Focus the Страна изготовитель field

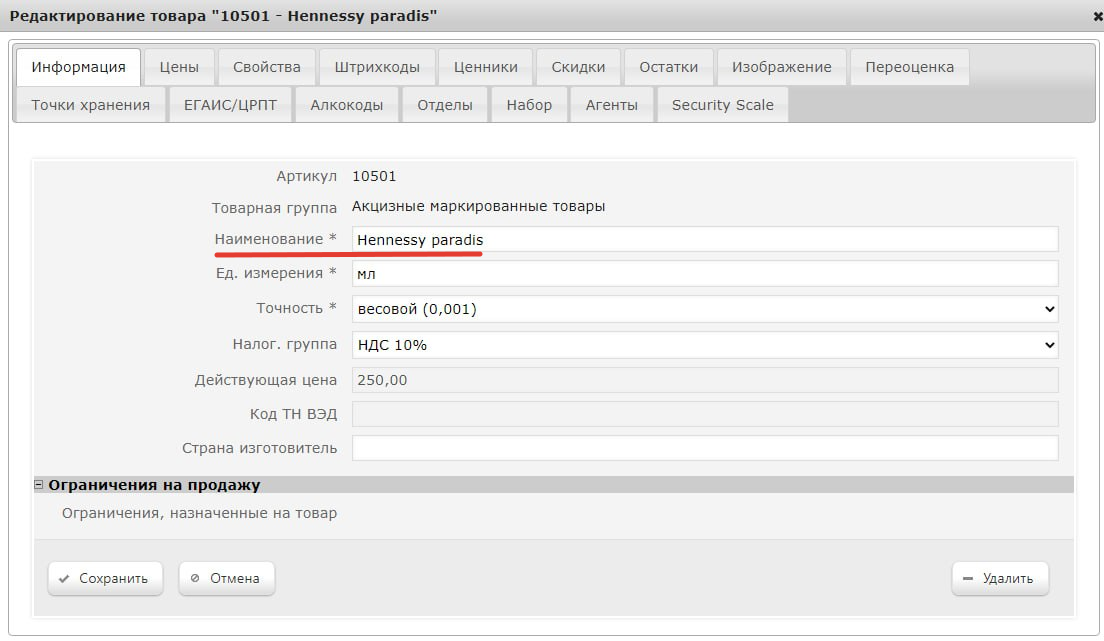pos(705,448)
